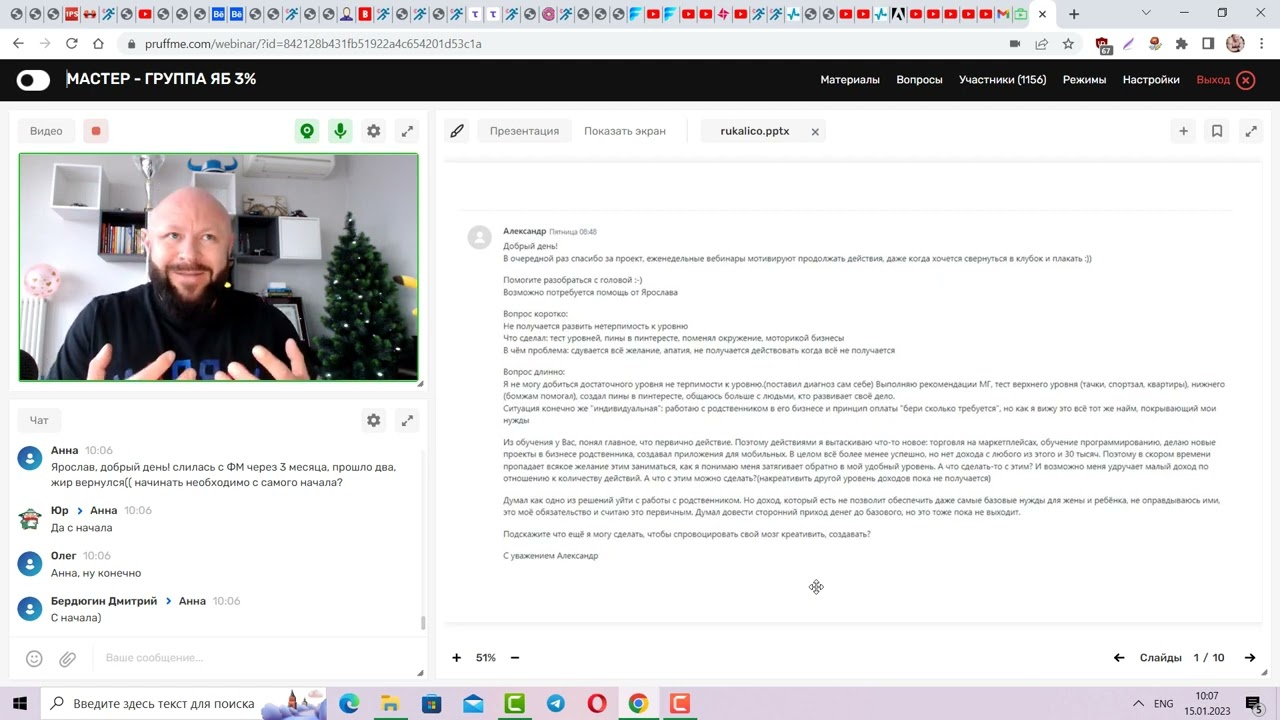
Task: Click the bookmark icon in presentation panel
Action: [1217, 131]
